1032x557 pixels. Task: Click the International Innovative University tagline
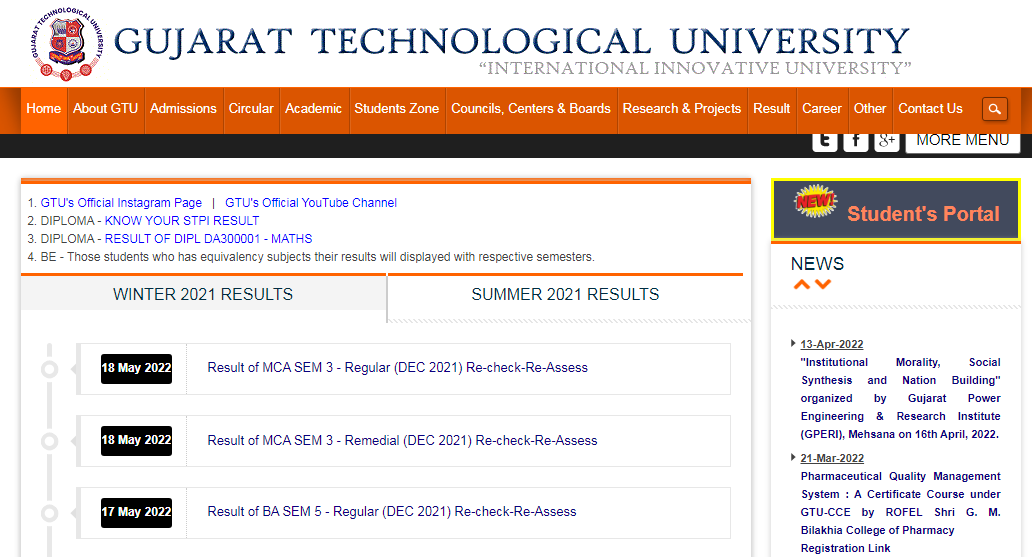(x=695, y=68)
